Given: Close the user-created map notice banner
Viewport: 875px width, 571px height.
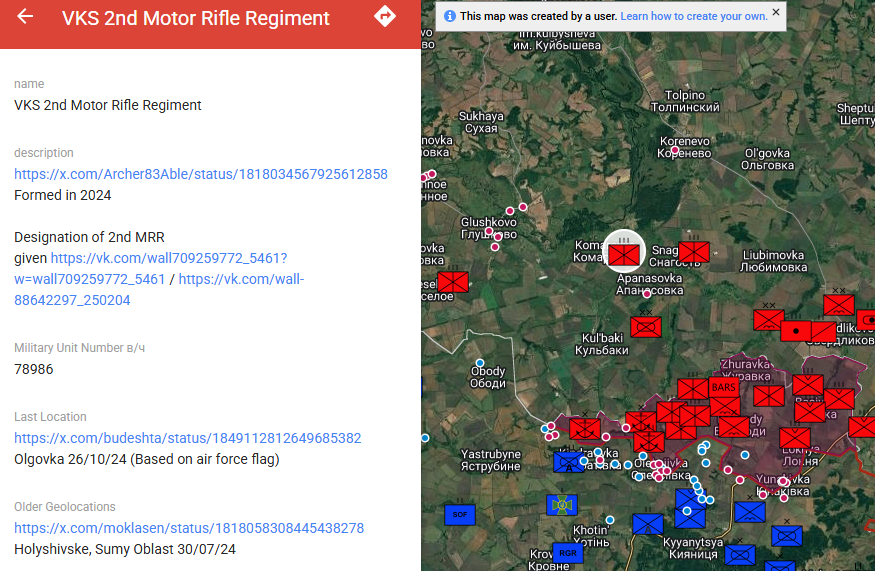Looking at the screenshot, I should [776, 13].
